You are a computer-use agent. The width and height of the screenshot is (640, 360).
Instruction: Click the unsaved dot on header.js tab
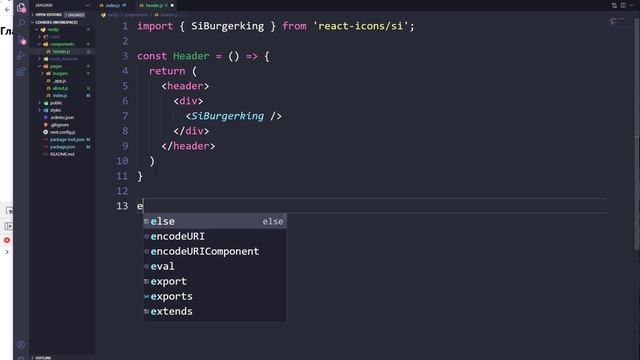click(172, 6)
